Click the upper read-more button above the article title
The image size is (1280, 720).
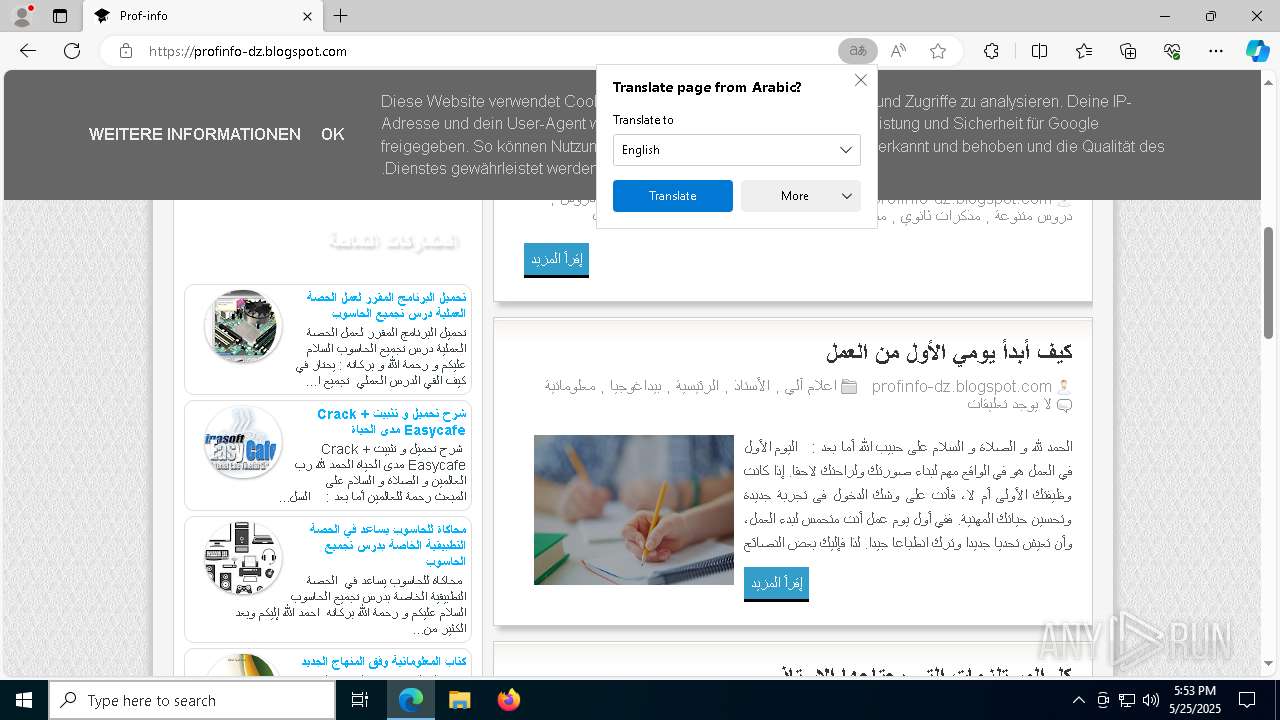(556, 260)
